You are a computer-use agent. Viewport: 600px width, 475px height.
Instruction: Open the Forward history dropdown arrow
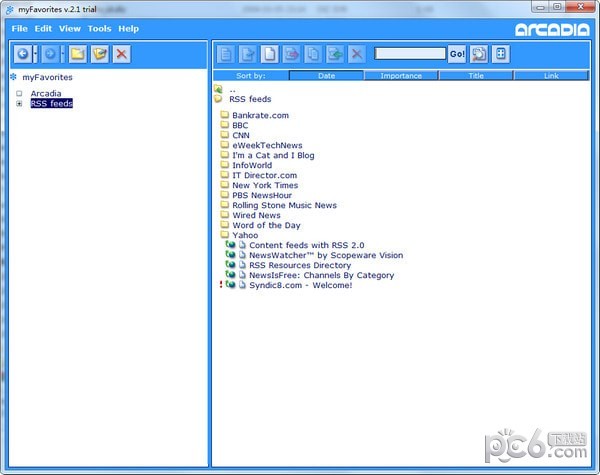[x=63, y=54]
